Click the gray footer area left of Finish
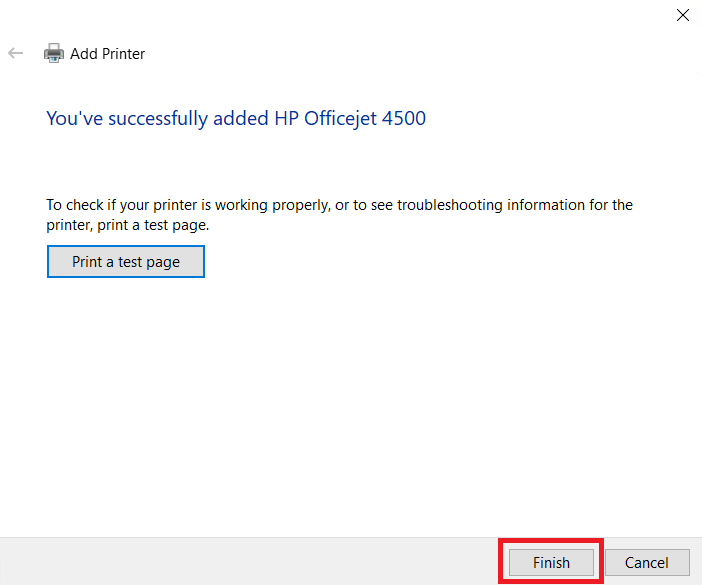Screen dimensions: 702x585 coord(250,561)
